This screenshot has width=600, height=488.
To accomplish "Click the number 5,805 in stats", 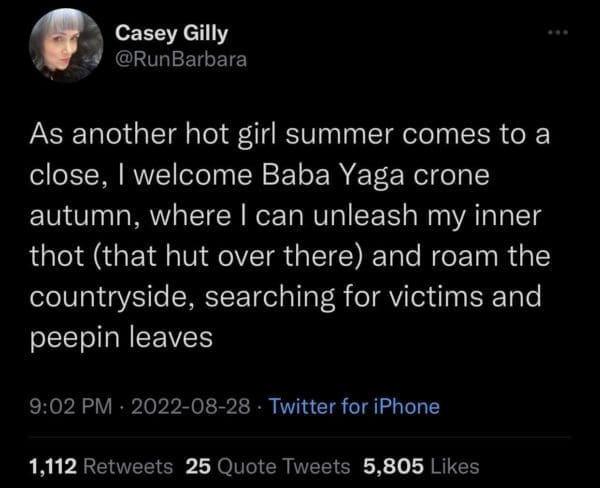I will [x=393, y=465].
